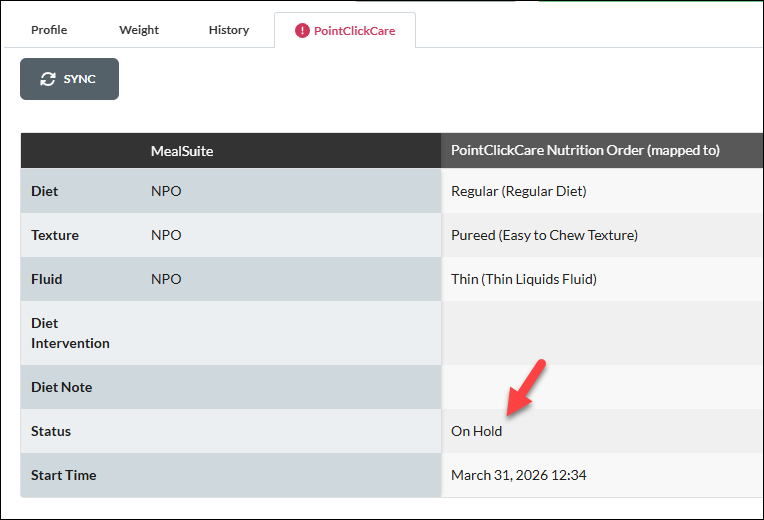Select NPO value in Diet row
764x520 pixels.
[166, 191]
